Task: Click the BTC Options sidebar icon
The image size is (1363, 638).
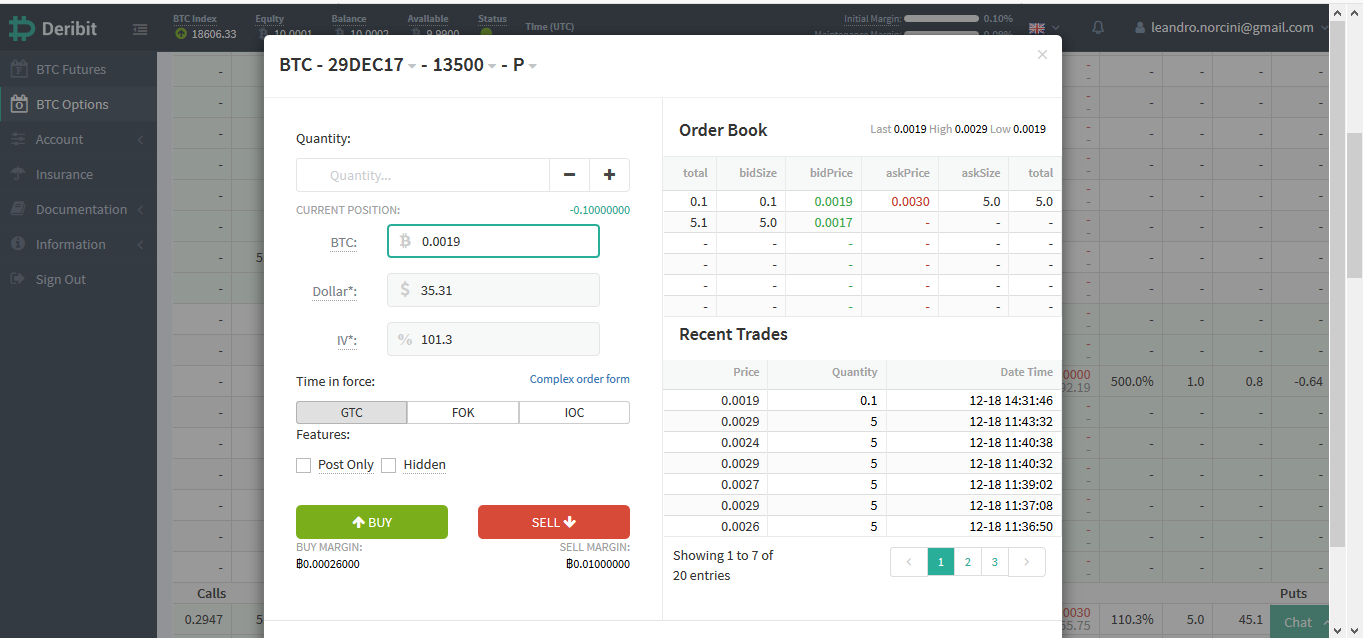Action: (x=18, y=104)
